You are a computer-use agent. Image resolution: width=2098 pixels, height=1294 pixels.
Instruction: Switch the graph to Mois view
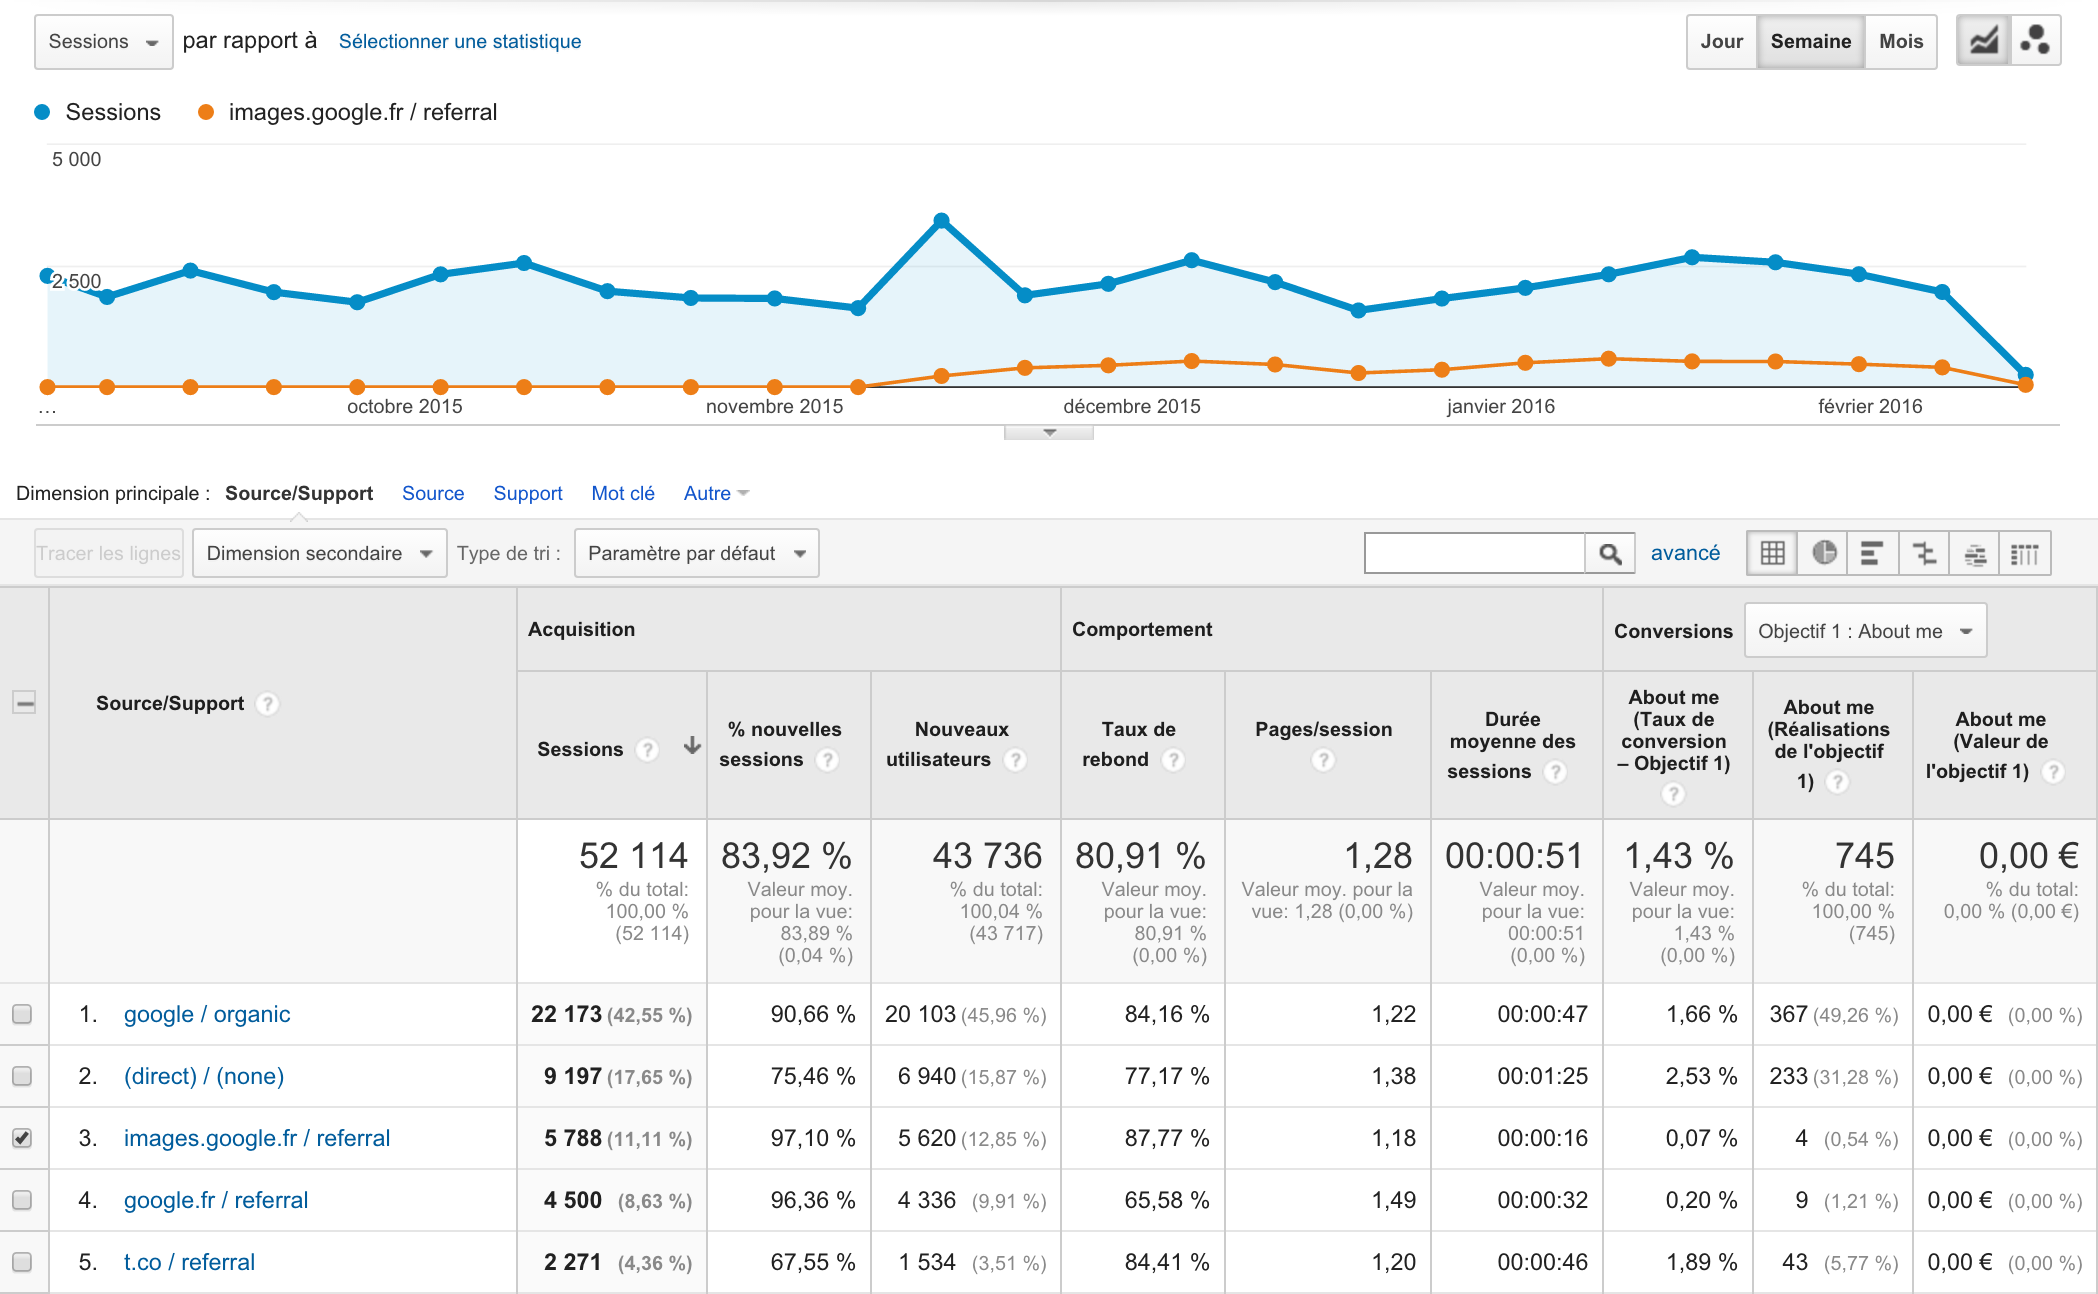pyautogui.click(x=1900, y=42)
